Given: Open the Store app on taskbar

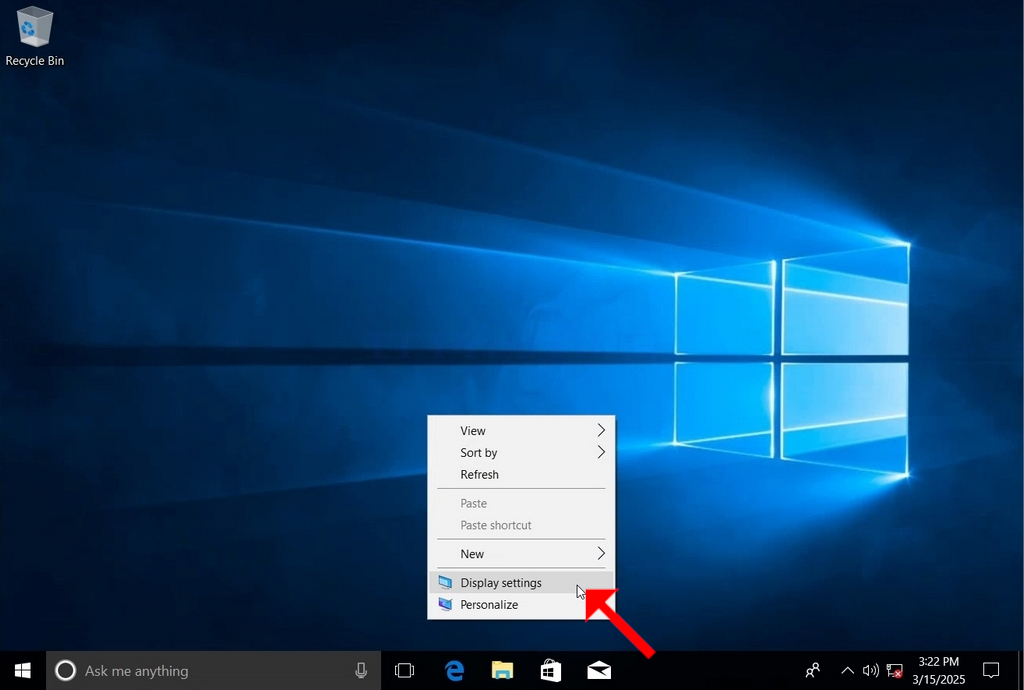Looking at the screenshot, I should (551, 670).
